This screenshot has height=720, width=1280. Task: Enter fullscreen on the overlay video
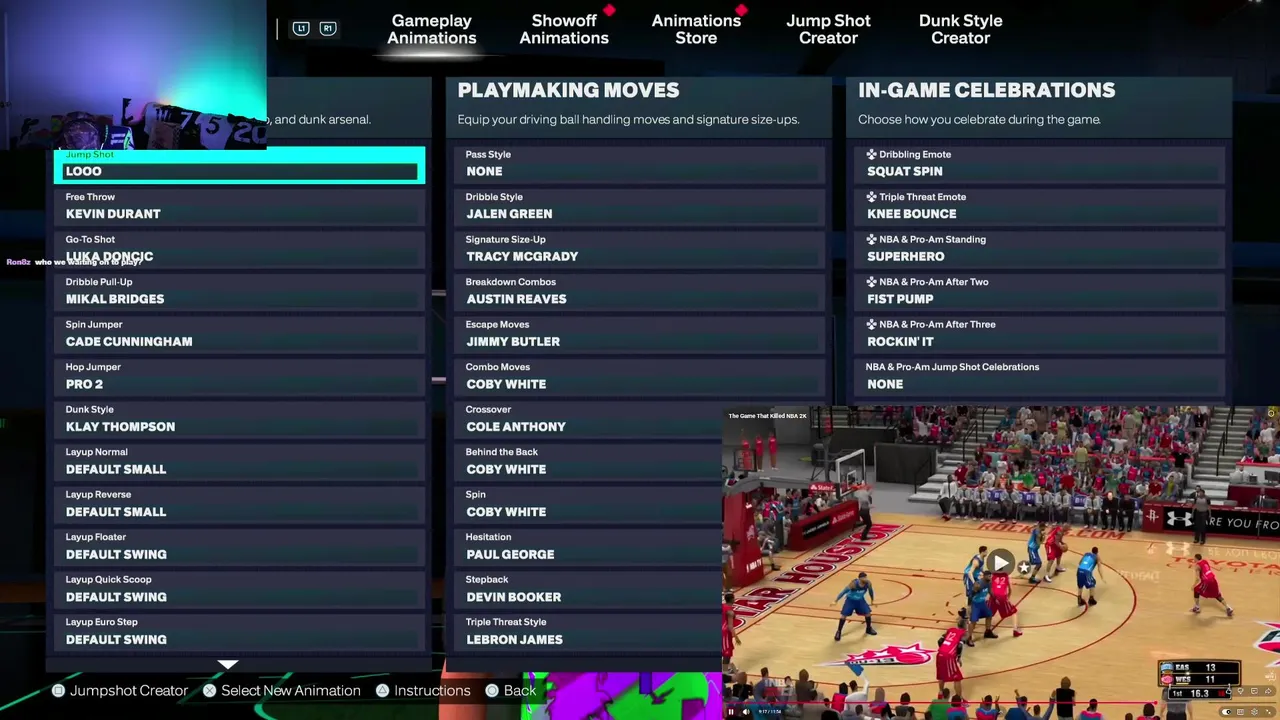(x=1268, y=712)
